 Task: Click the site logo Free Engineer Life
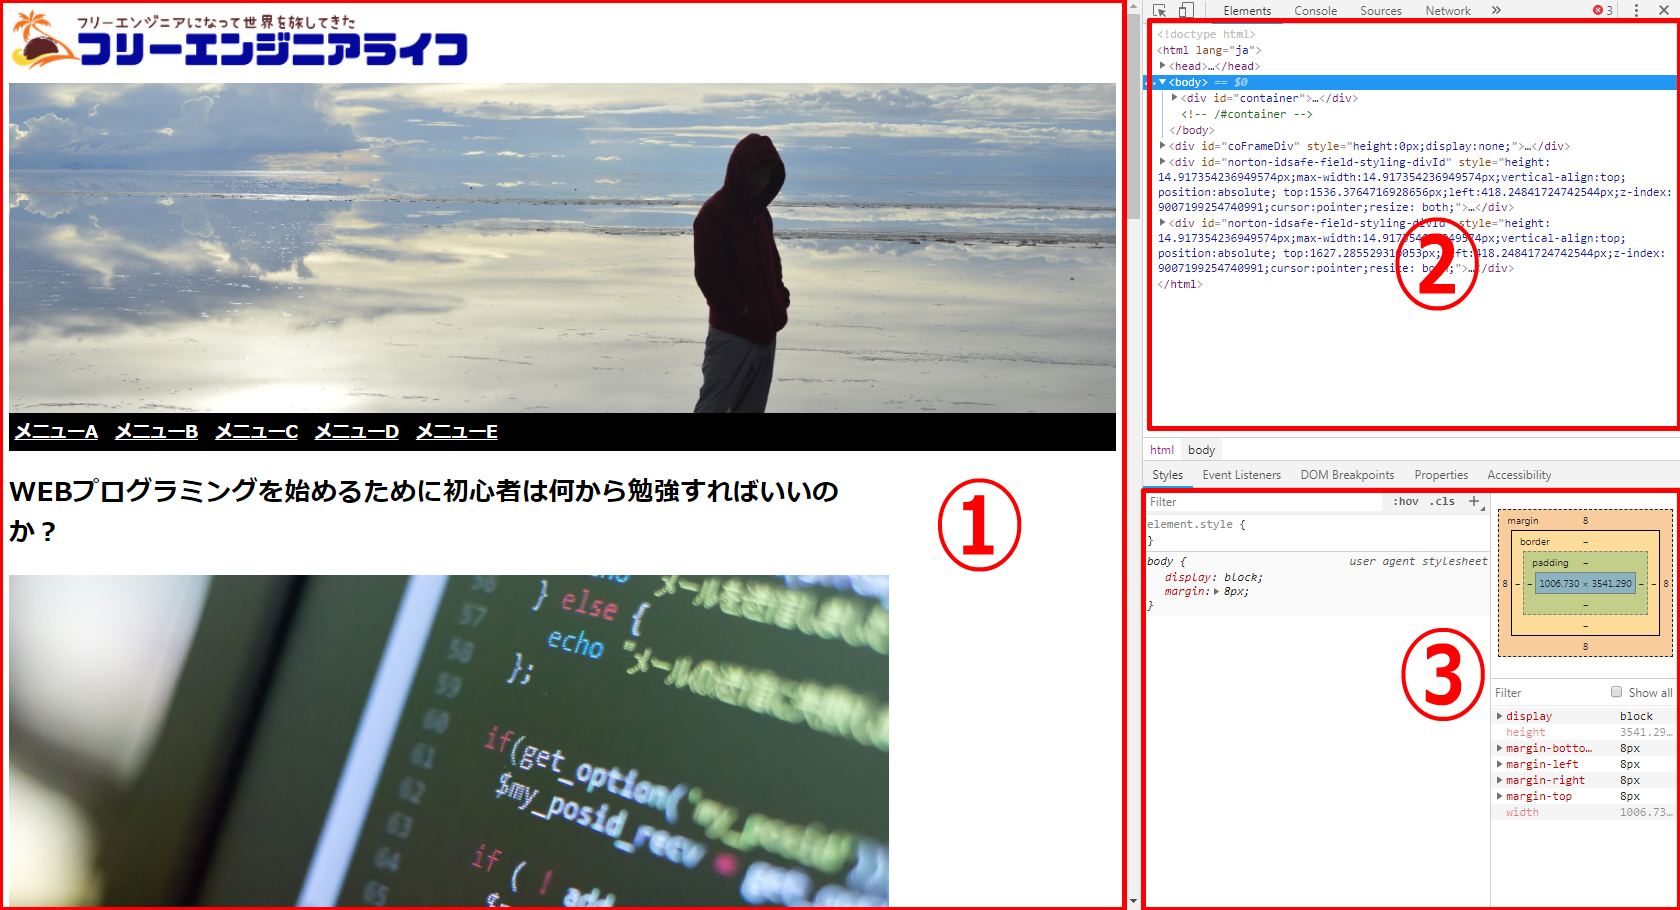tap(240, 40)
